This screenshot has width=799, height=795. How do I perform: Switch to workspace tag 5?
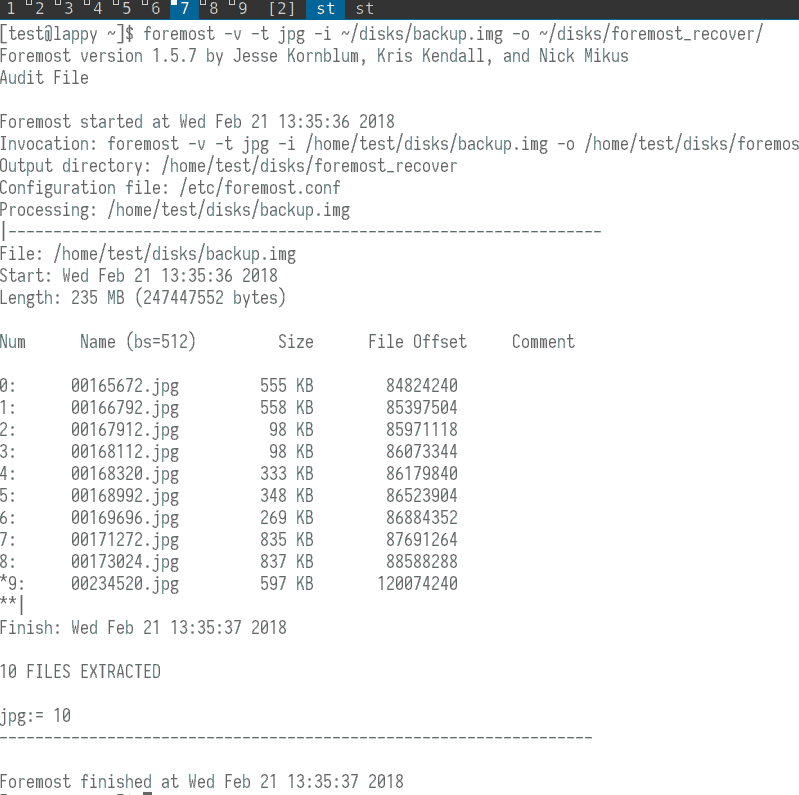pos(125,9)
